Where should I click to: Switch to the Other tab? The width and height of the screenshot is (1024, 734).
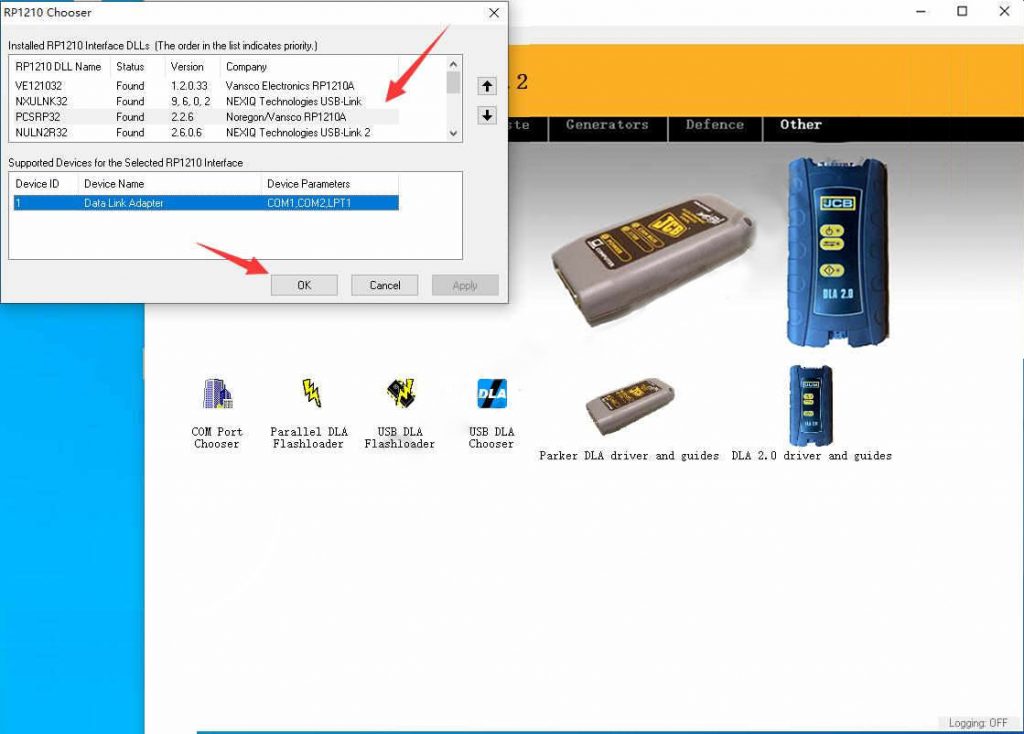click(801, 125)
